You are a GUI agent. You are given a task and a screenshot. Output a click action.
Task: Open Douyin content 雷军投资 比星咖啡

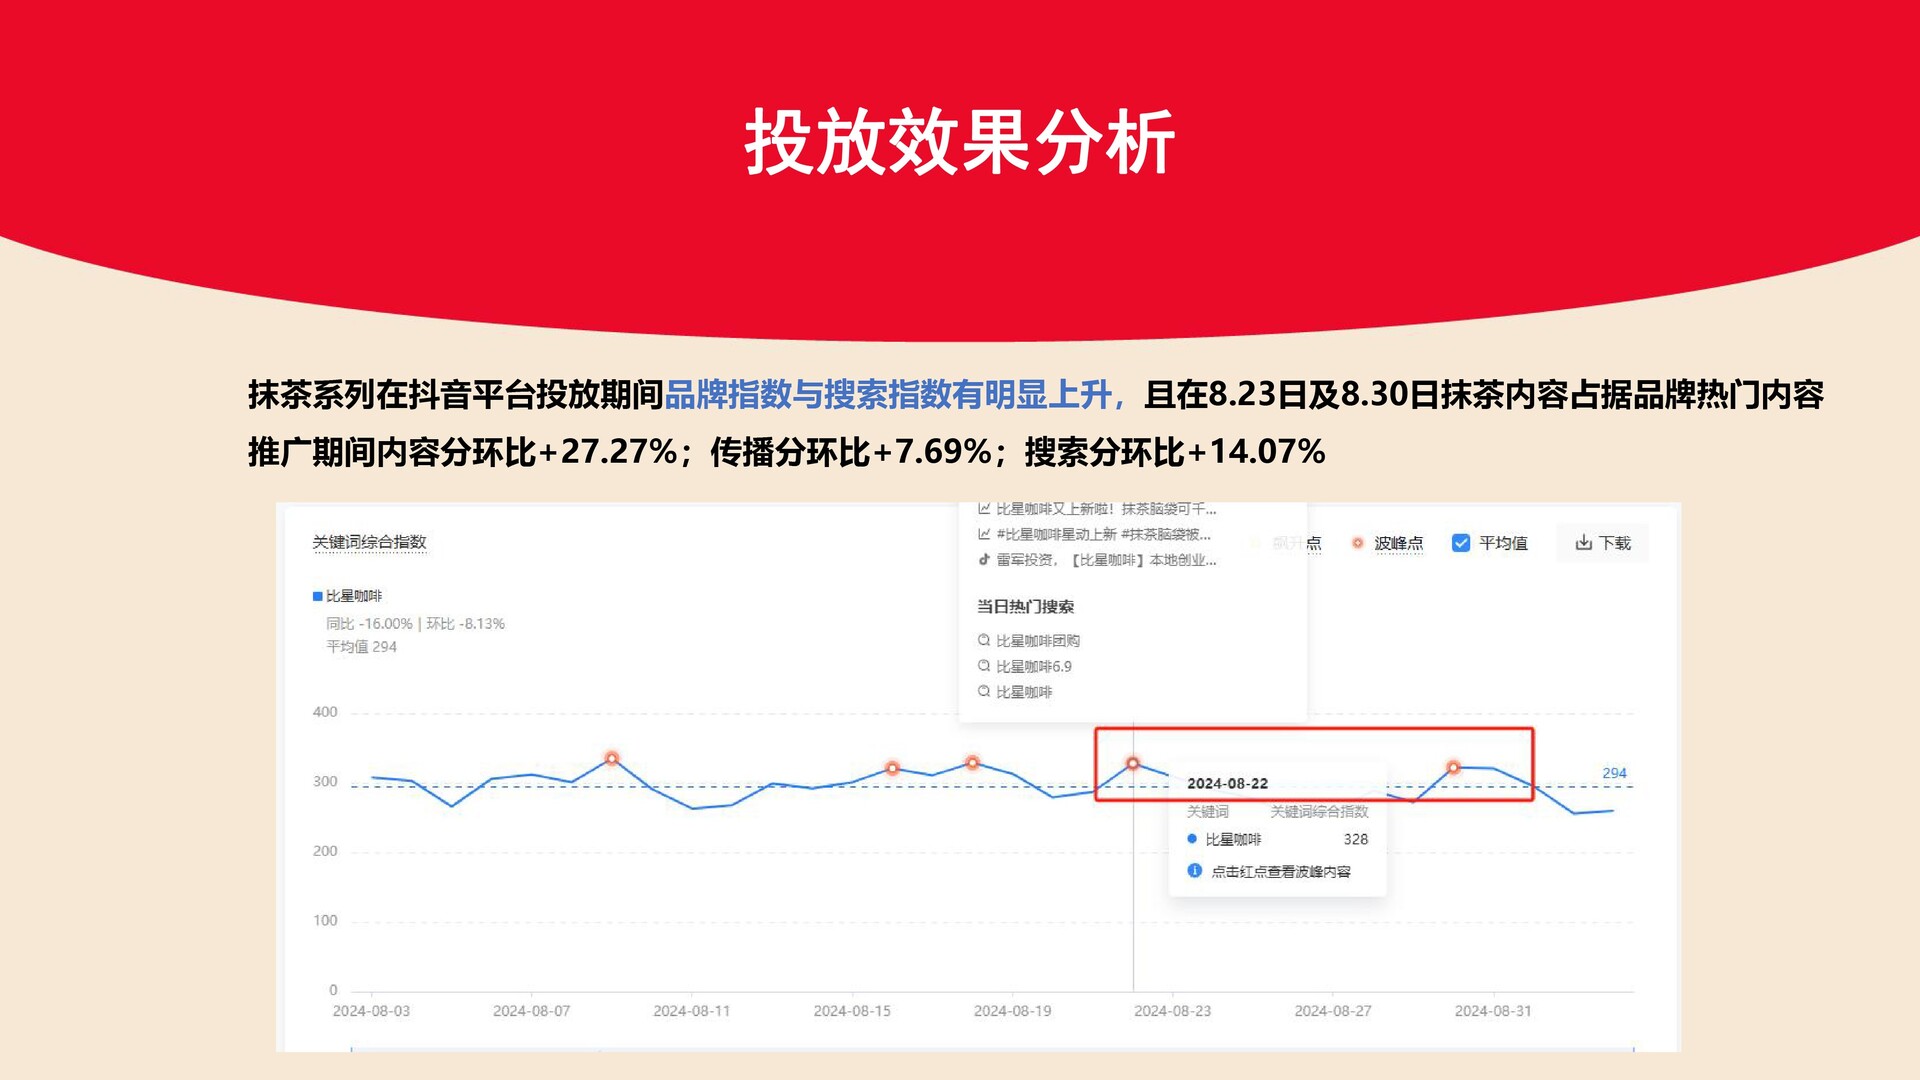1106,560
